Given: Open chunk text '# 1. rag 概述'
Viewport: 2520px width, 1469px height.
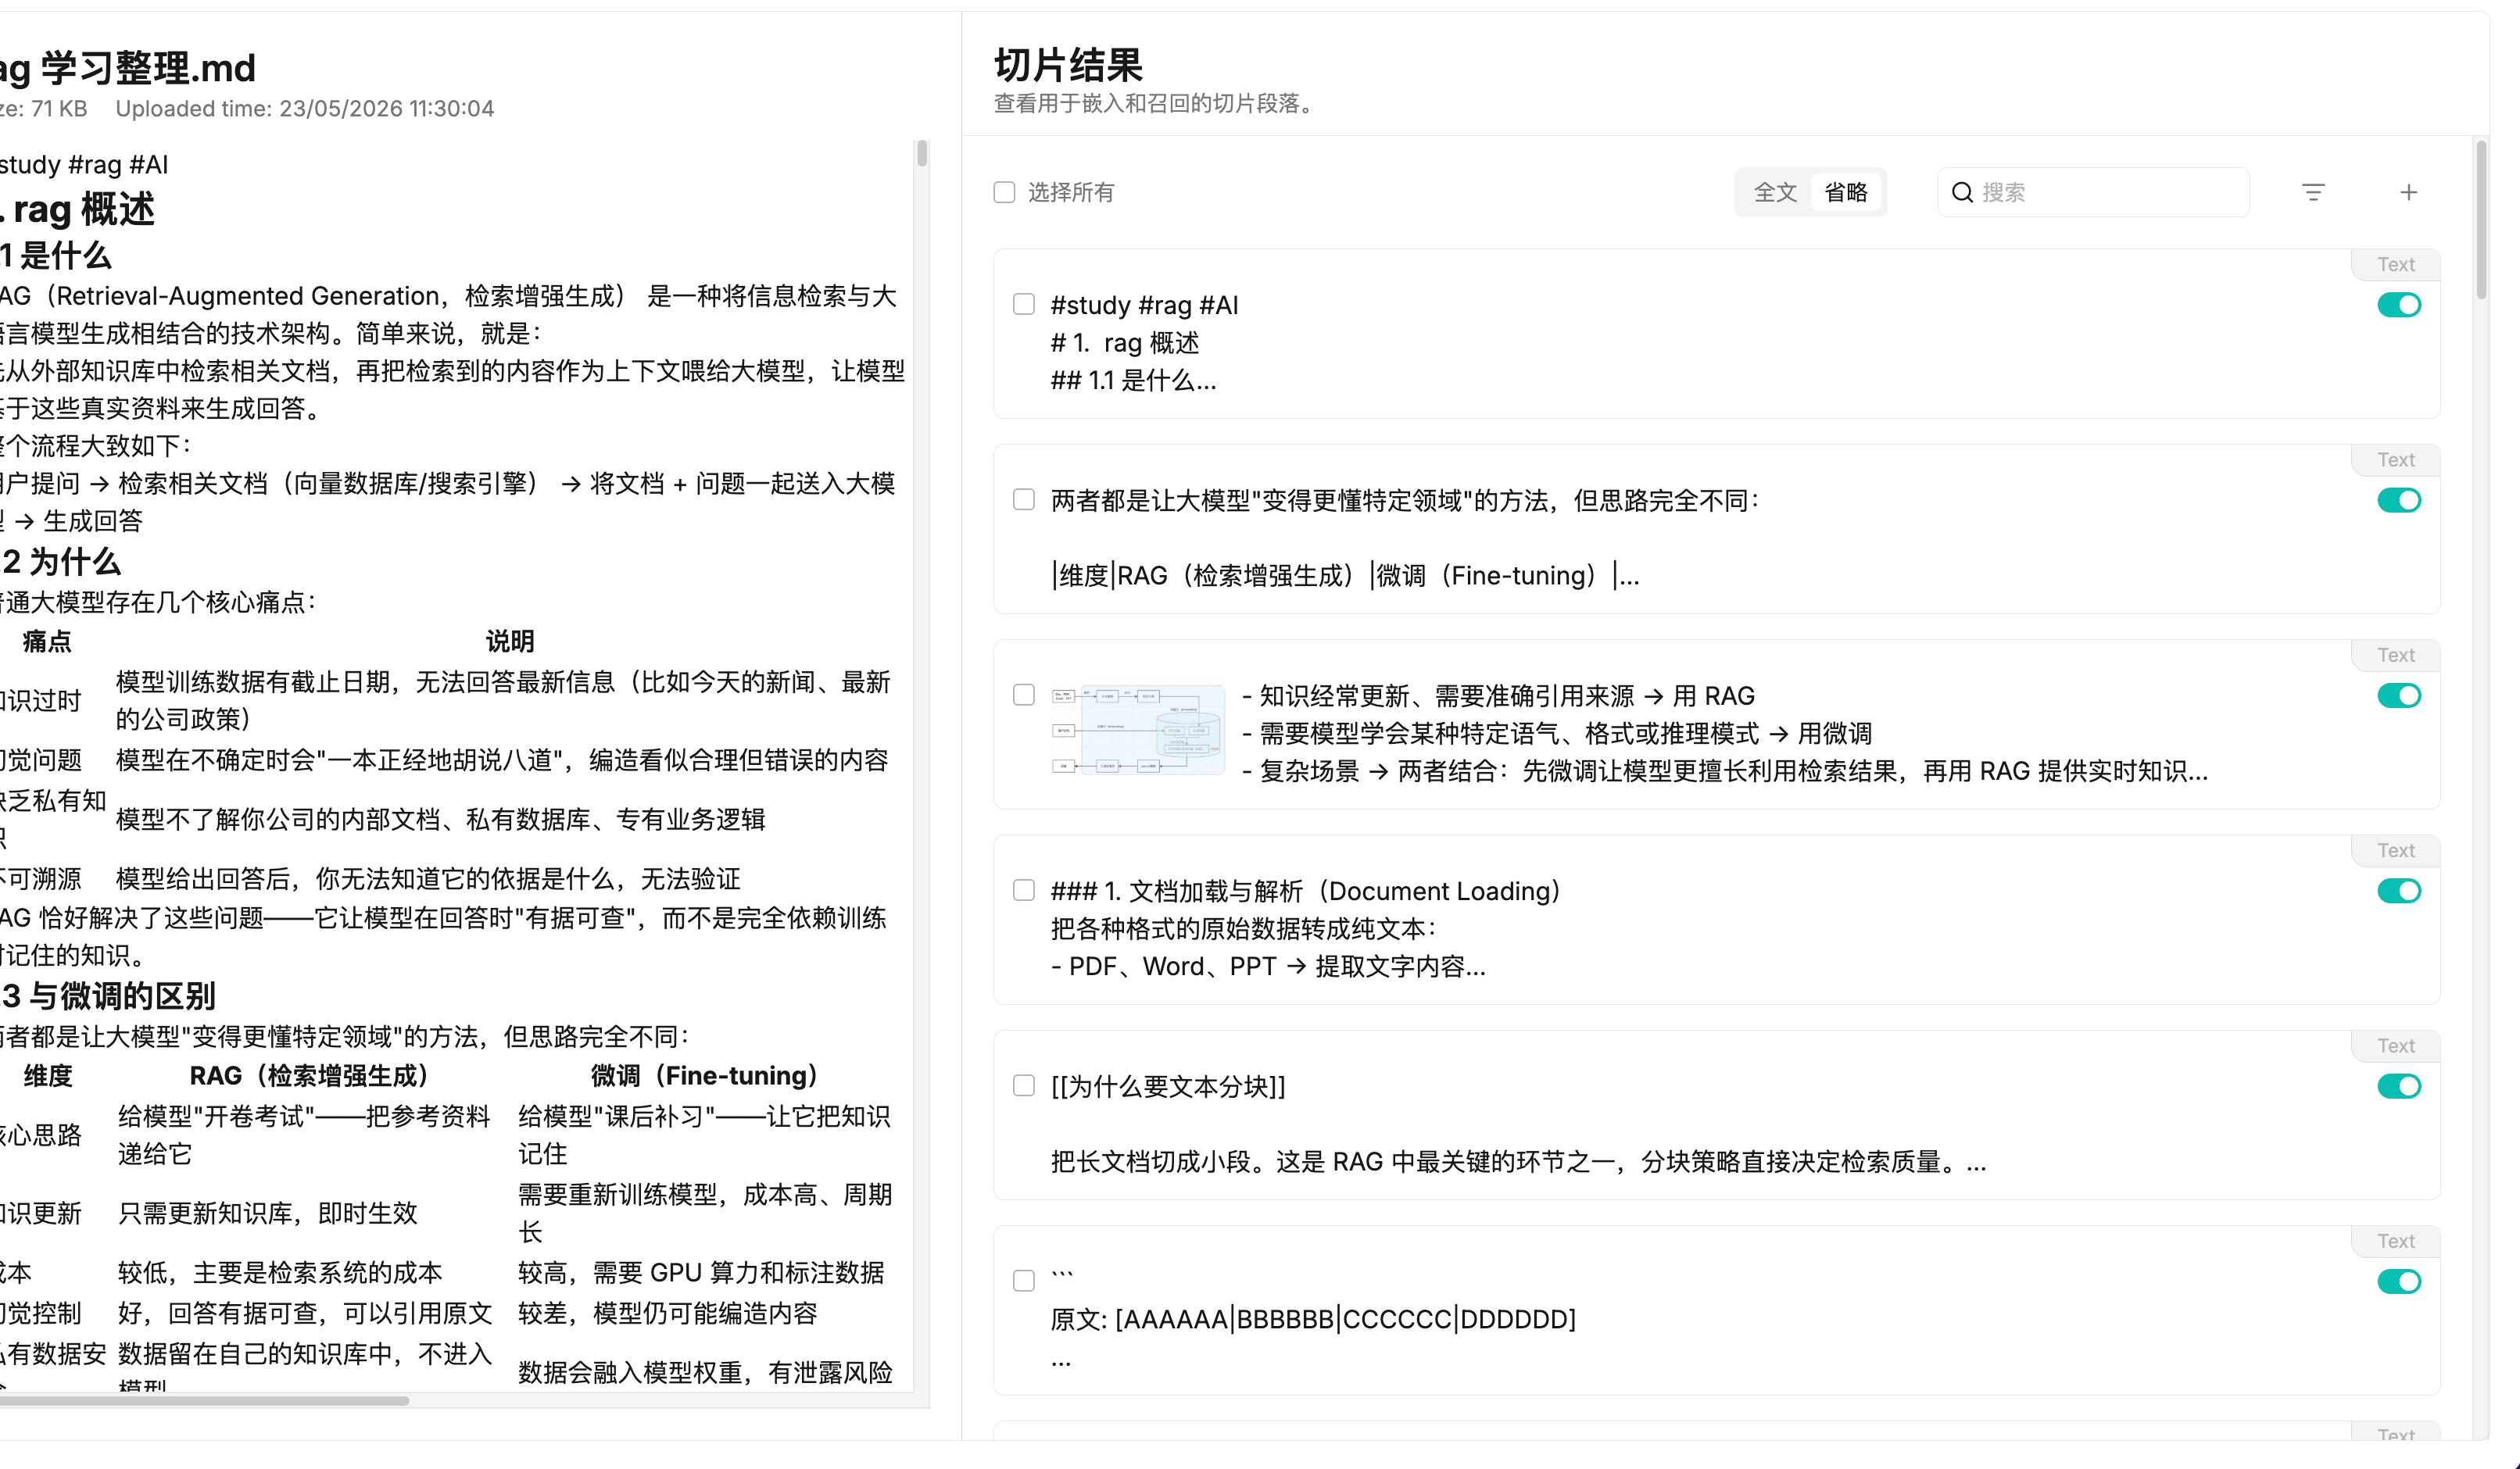Looking at the screenshot, I should pos(1125,343).
